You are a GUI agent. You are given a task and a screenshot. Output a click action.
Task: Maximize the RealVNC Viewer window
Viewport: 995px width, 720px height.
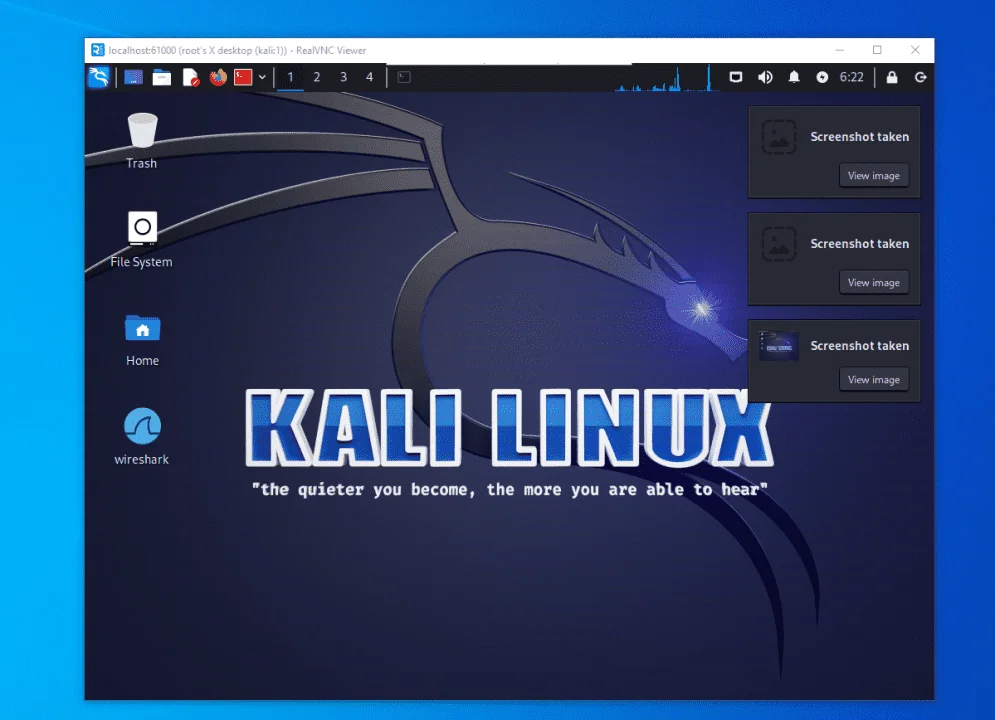877,50
